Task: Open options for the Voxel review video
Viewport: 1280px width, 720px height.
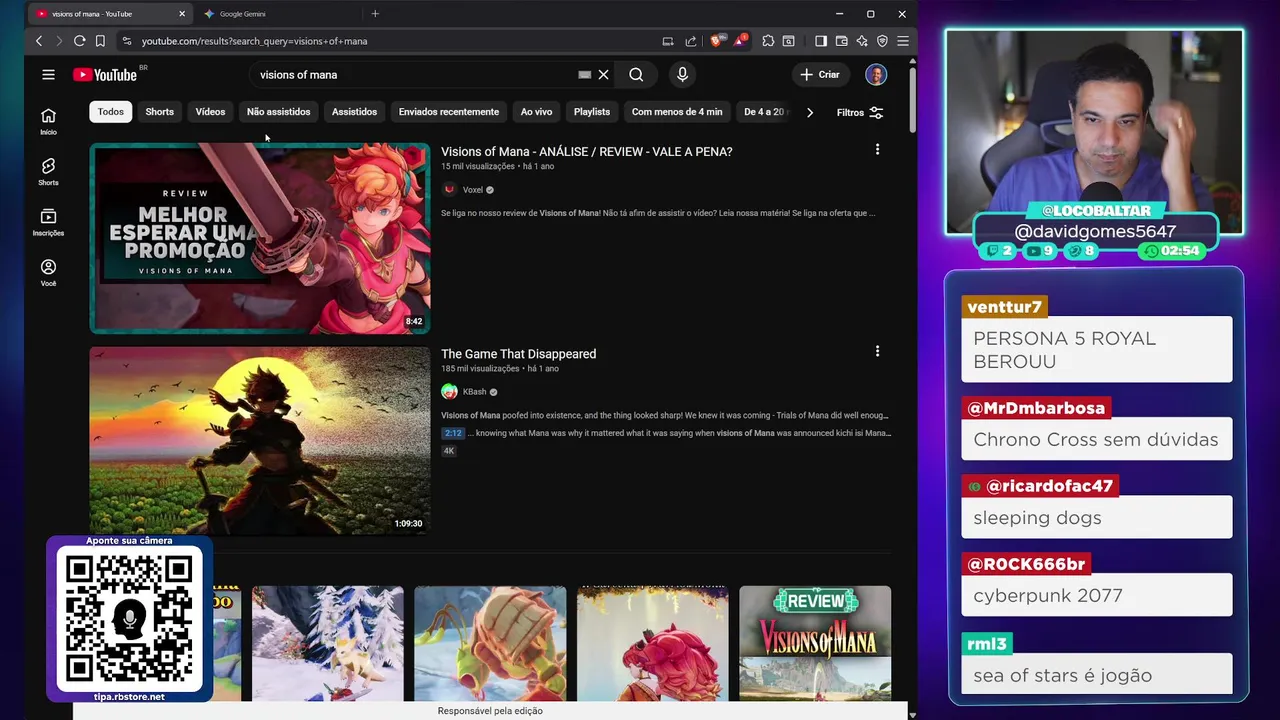Action: (877, 149)
